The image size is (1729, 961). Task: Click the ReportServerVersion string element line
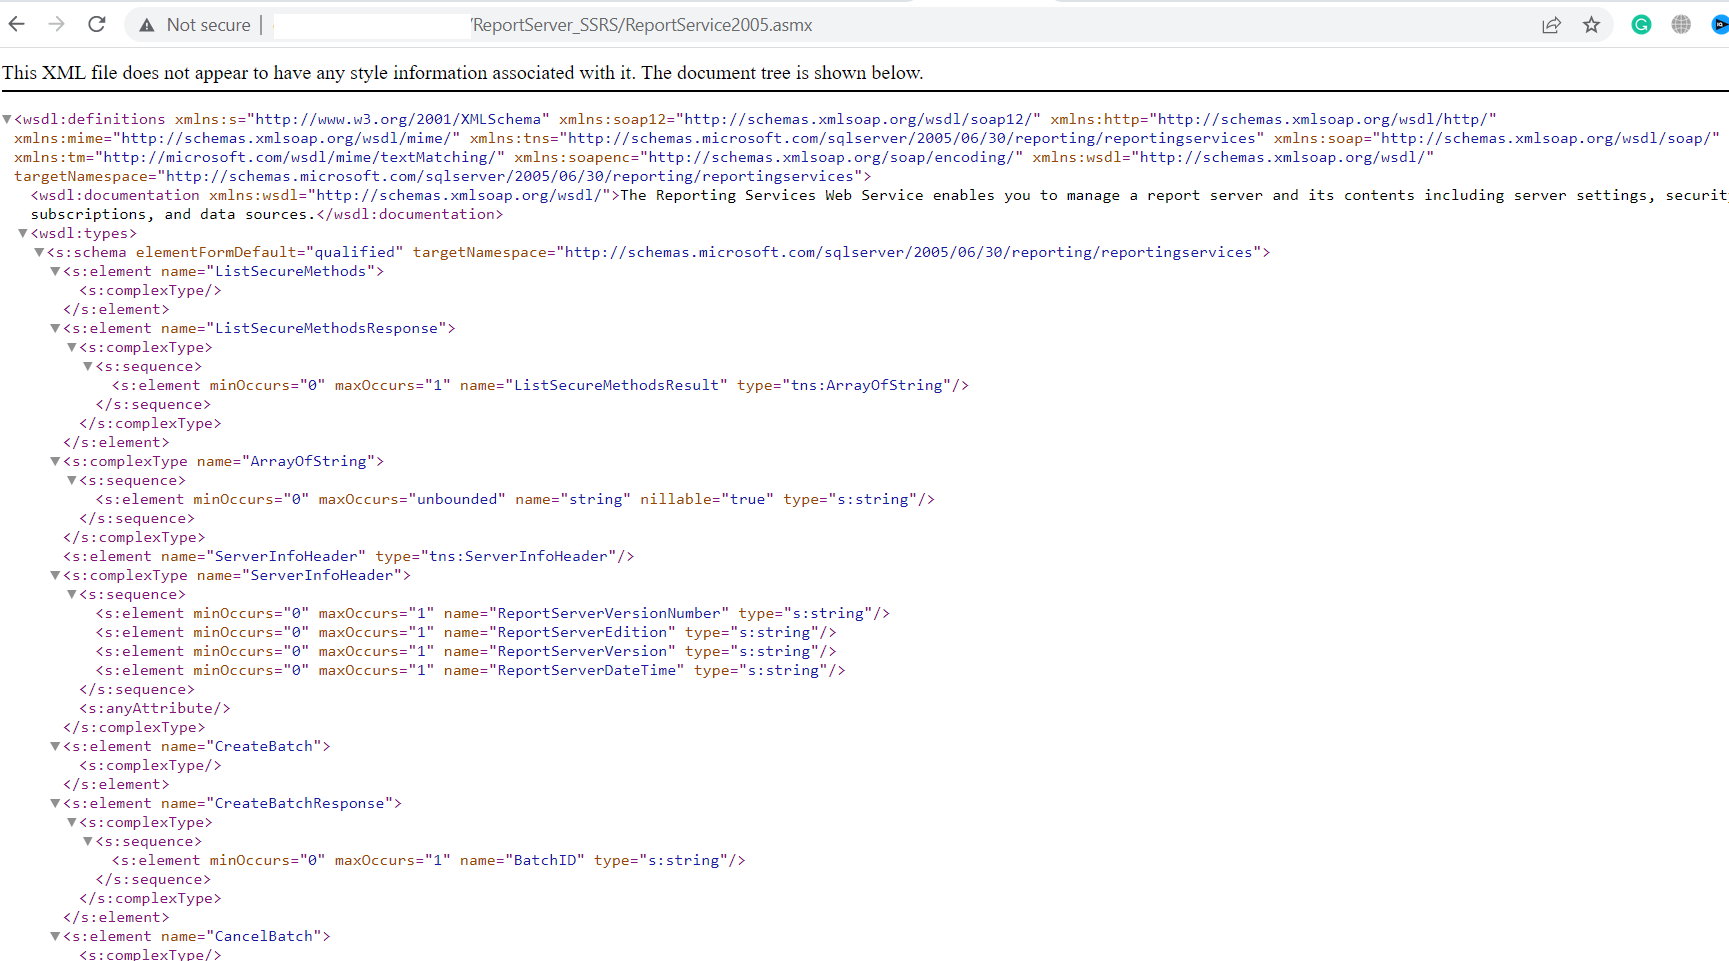[x=466, y=651]
